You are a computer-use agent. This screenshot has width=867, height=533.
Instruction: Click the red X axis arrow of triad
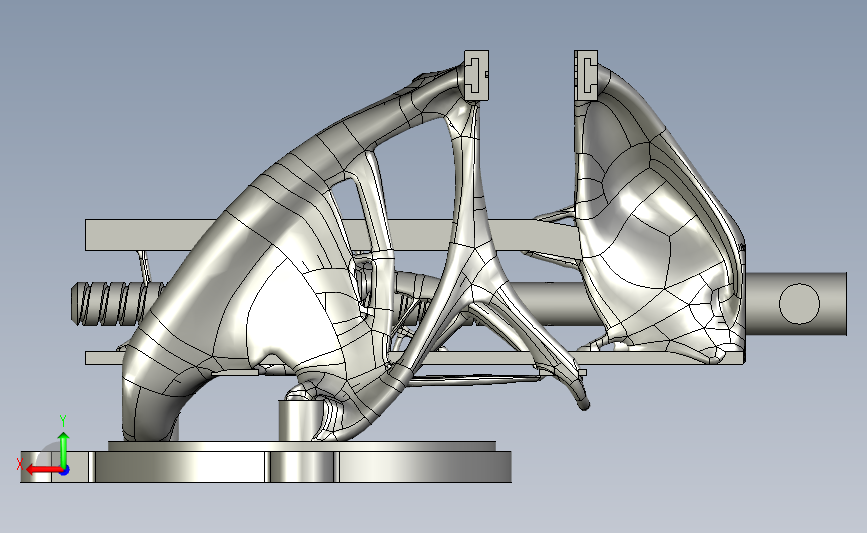point(43,470)
